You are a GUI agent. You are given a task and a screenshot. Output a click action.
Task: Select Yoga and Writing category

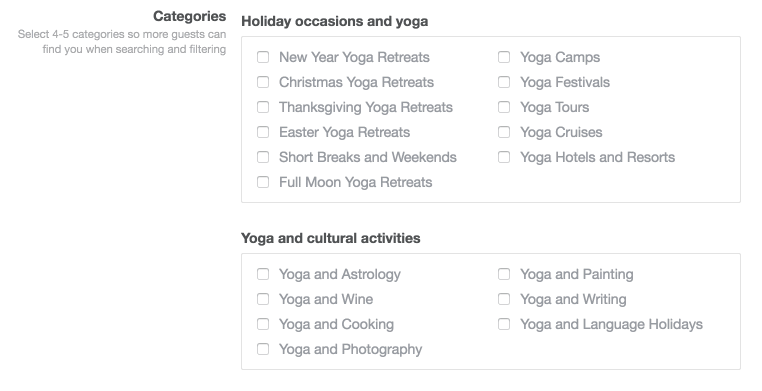pyautogui.click(x=504, y=299)
